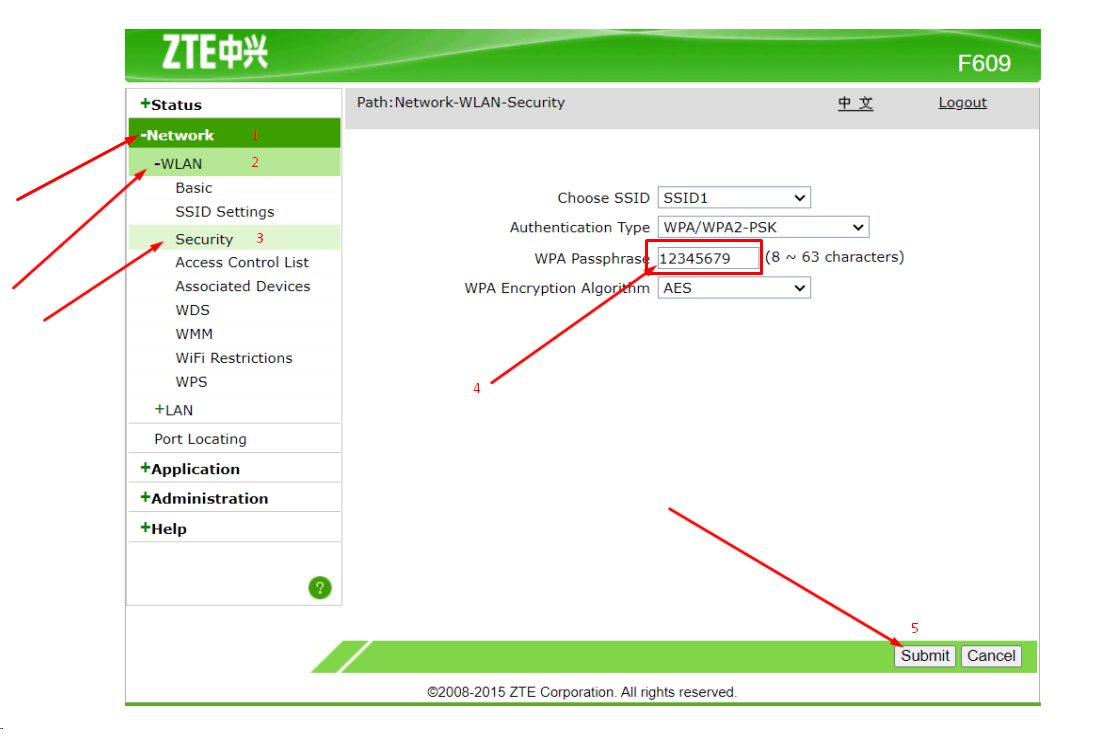Click the WPA Passphrase input field

click(x=707, y=258)
